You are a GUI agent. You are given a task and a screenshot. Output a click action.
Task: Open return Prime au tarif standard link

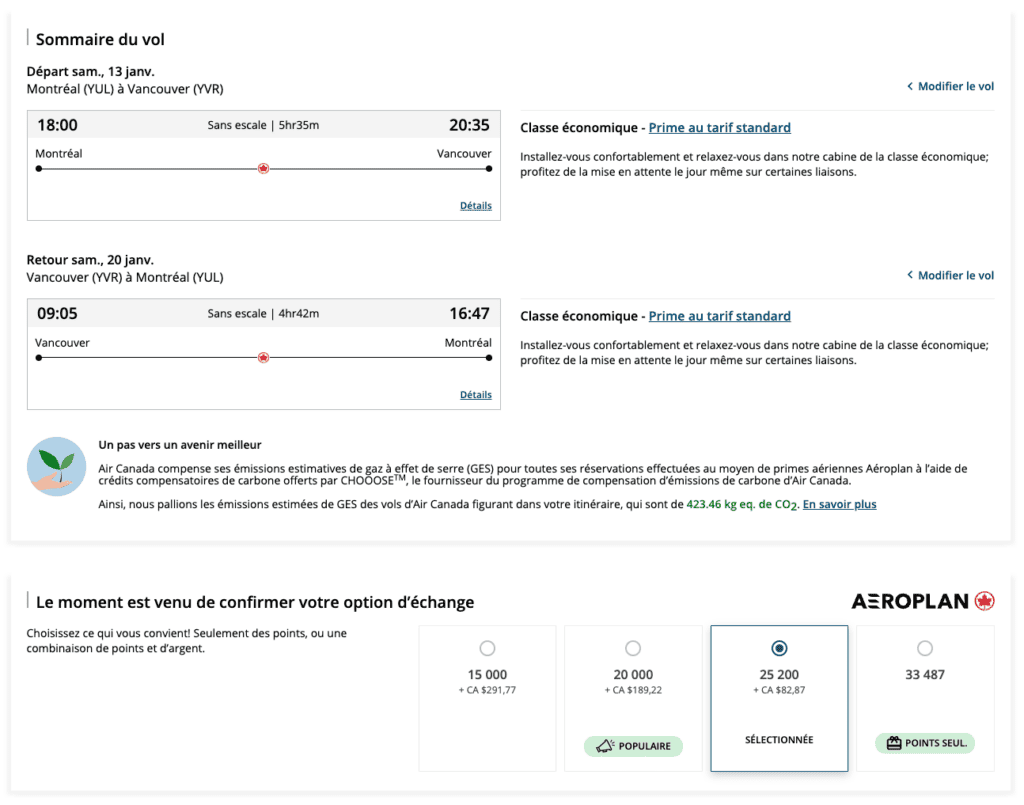click(719, 316)
